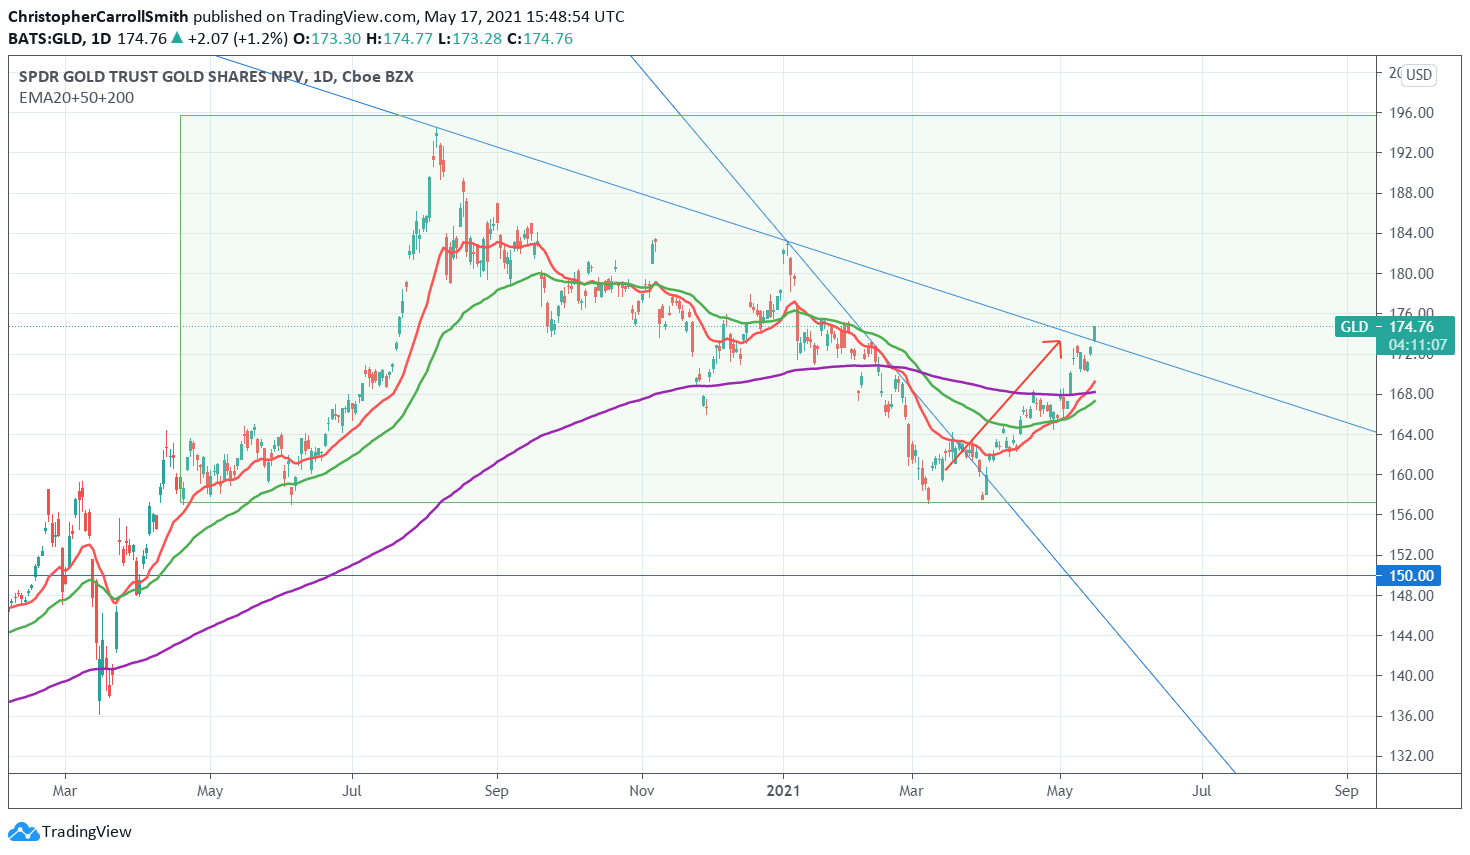The image size is (1470, 855).
Task: Click the EMA20+50+200 indicator label
Action: coord(76,98)
